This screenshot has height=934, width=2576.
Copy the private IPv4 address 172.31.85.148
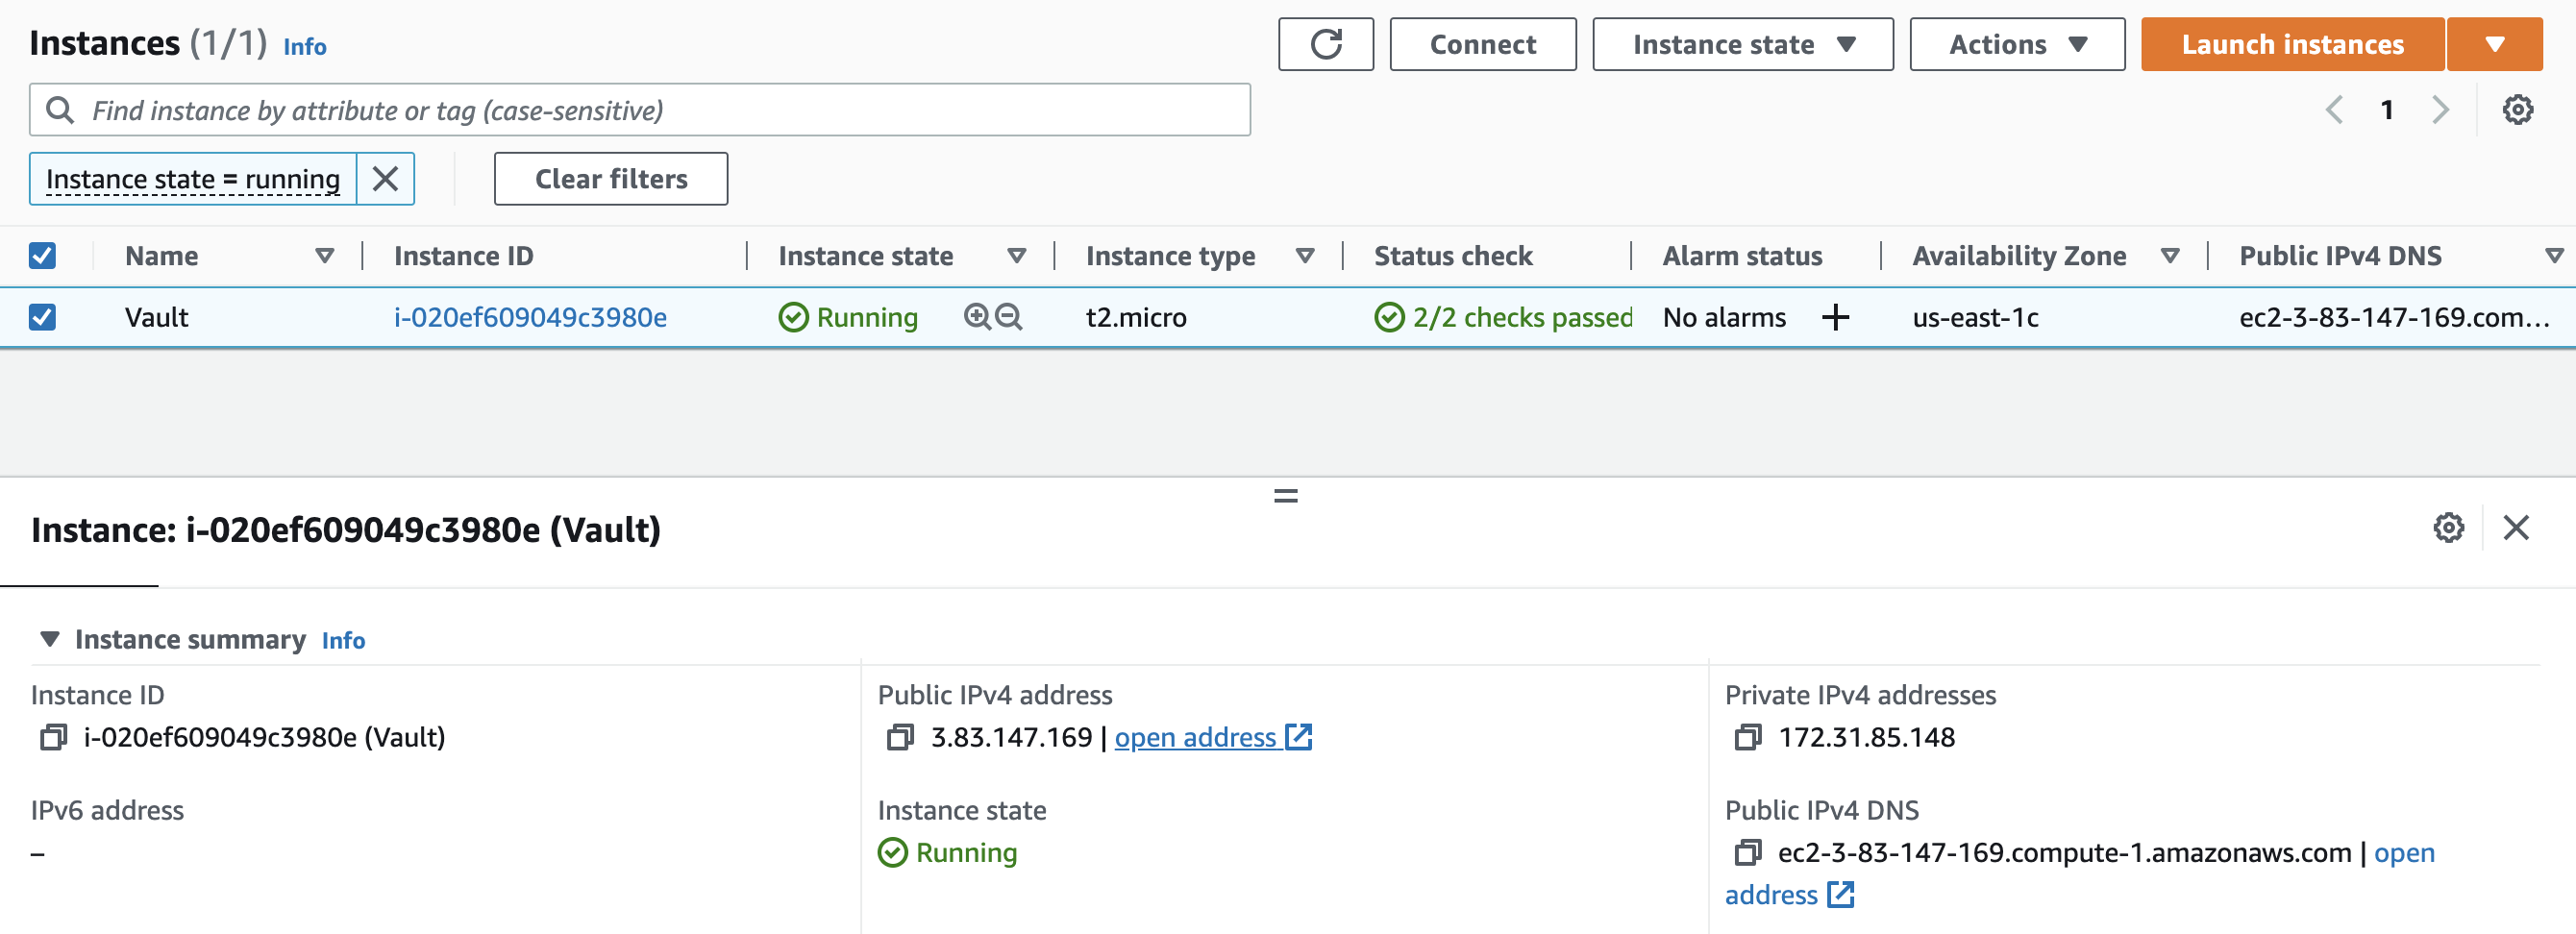[x=1747, y=738]
